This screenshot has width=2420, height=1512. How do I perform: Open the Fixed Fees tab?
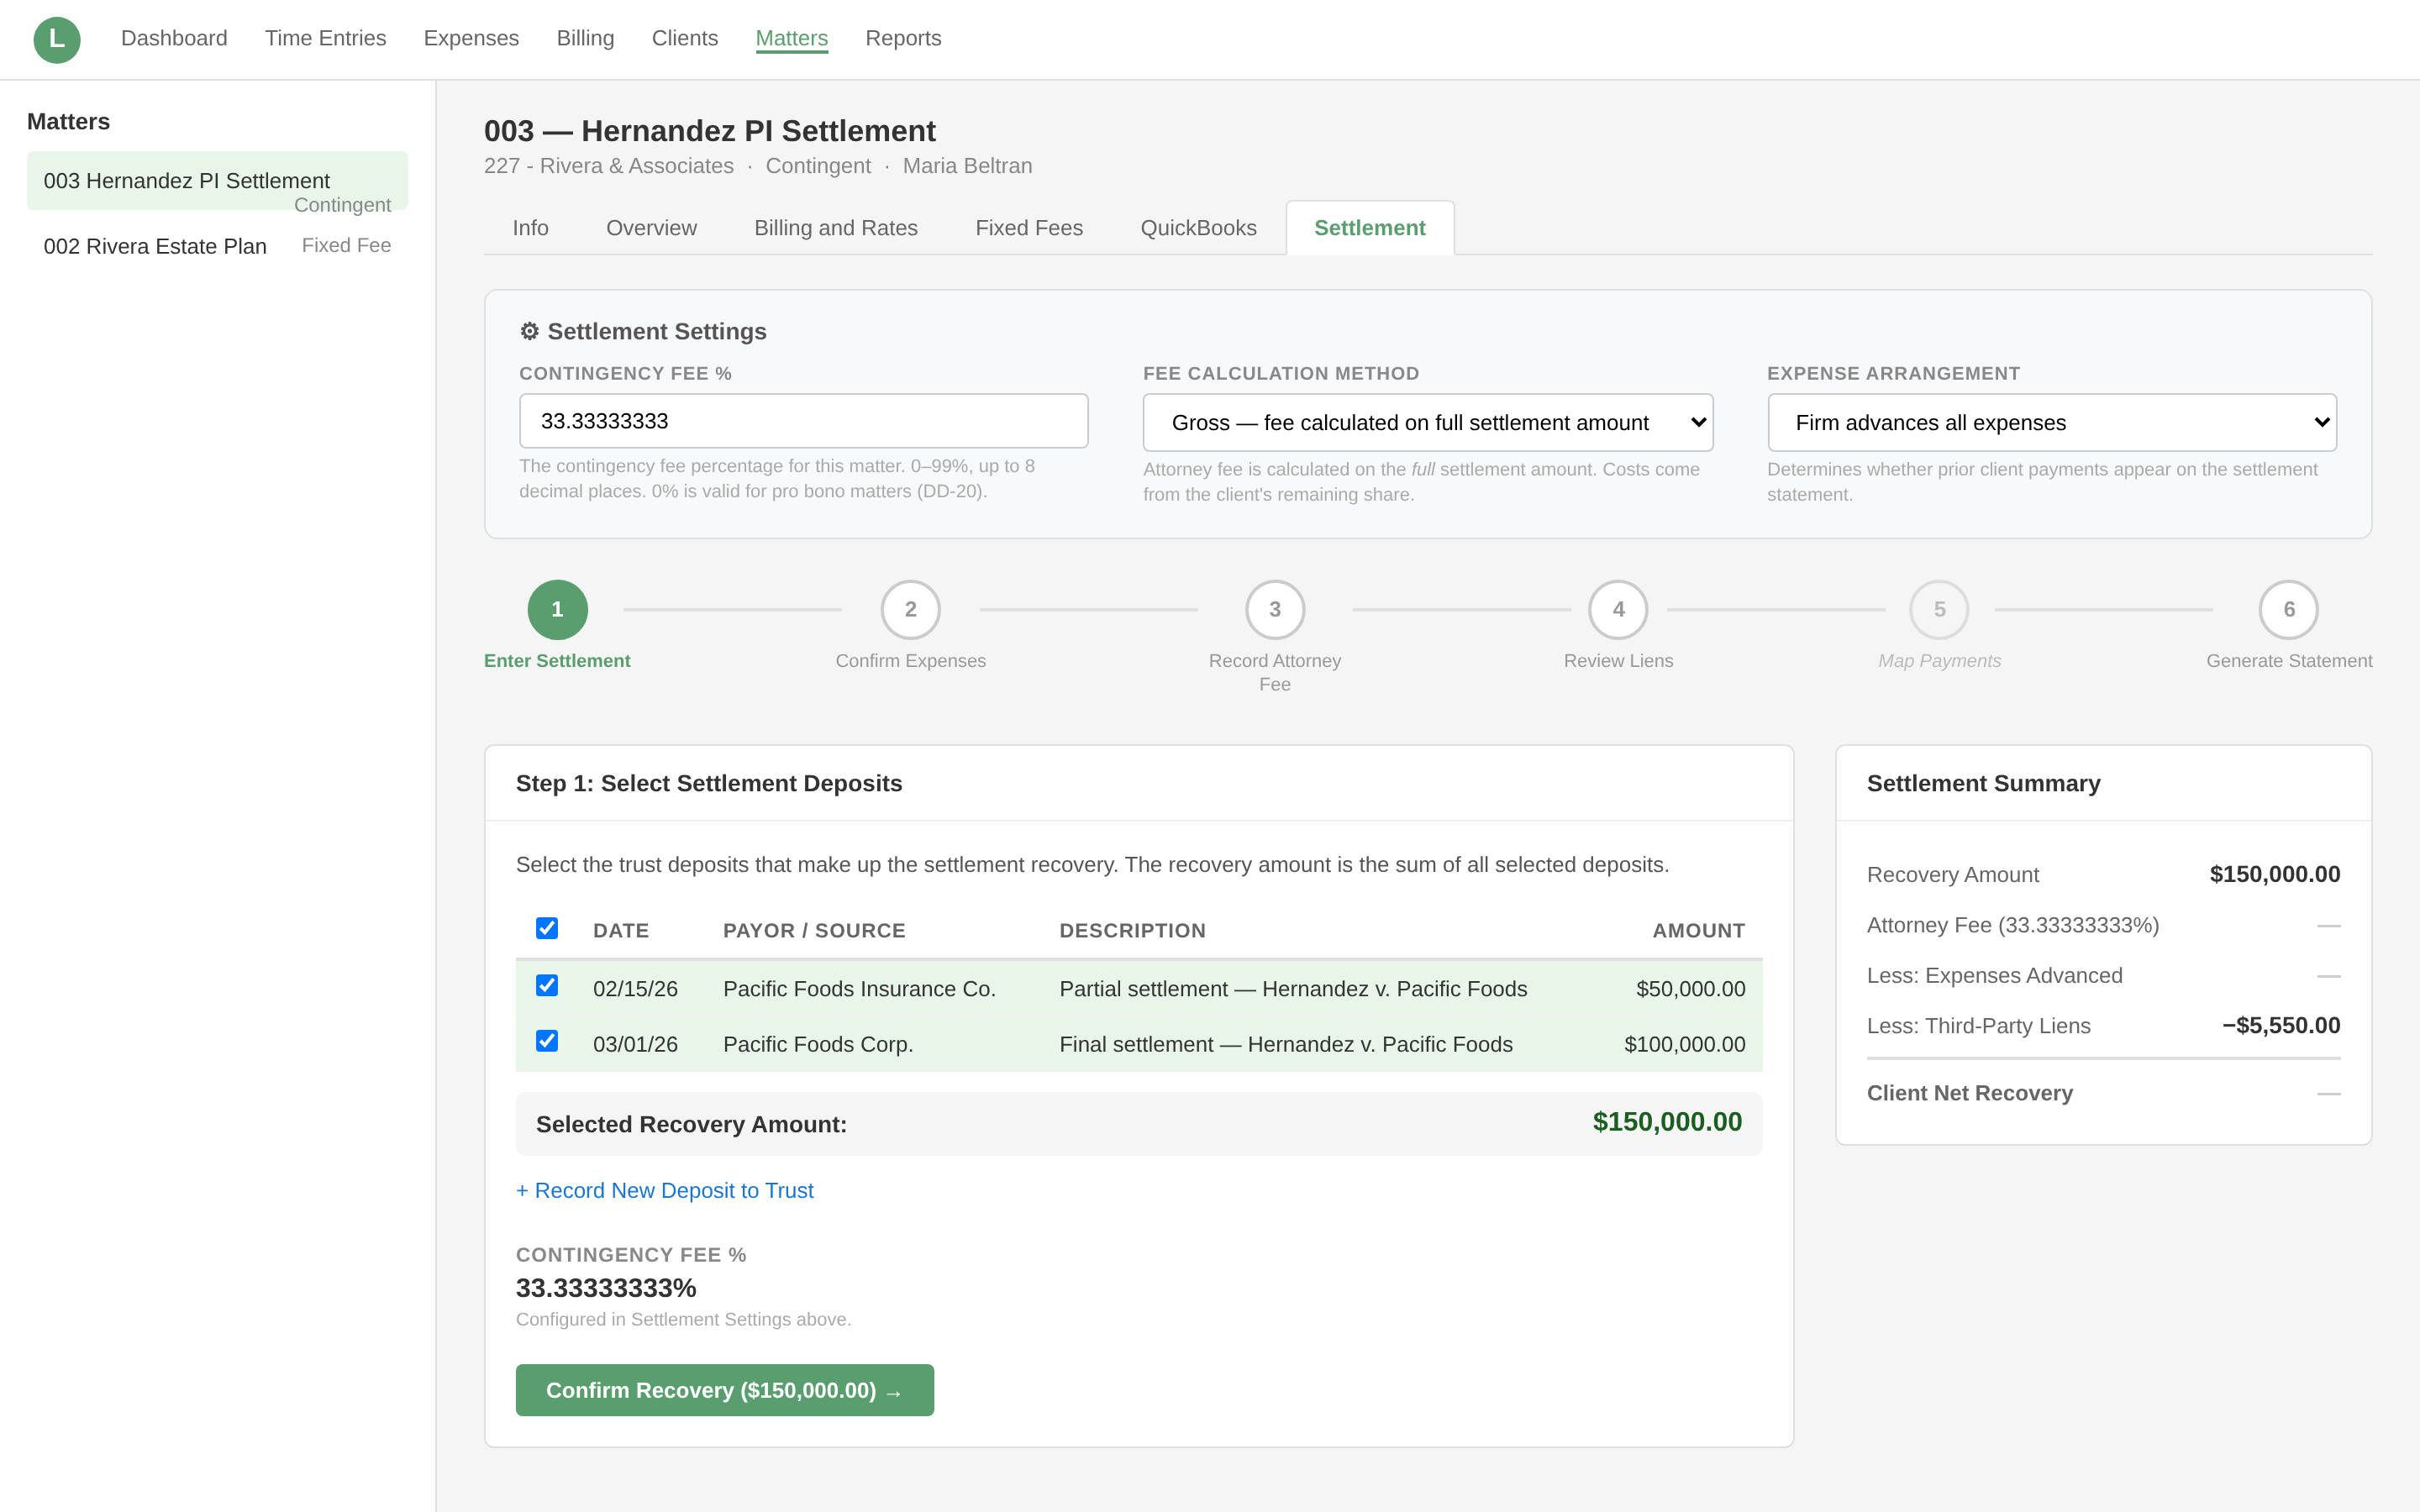click(1029, 228)
